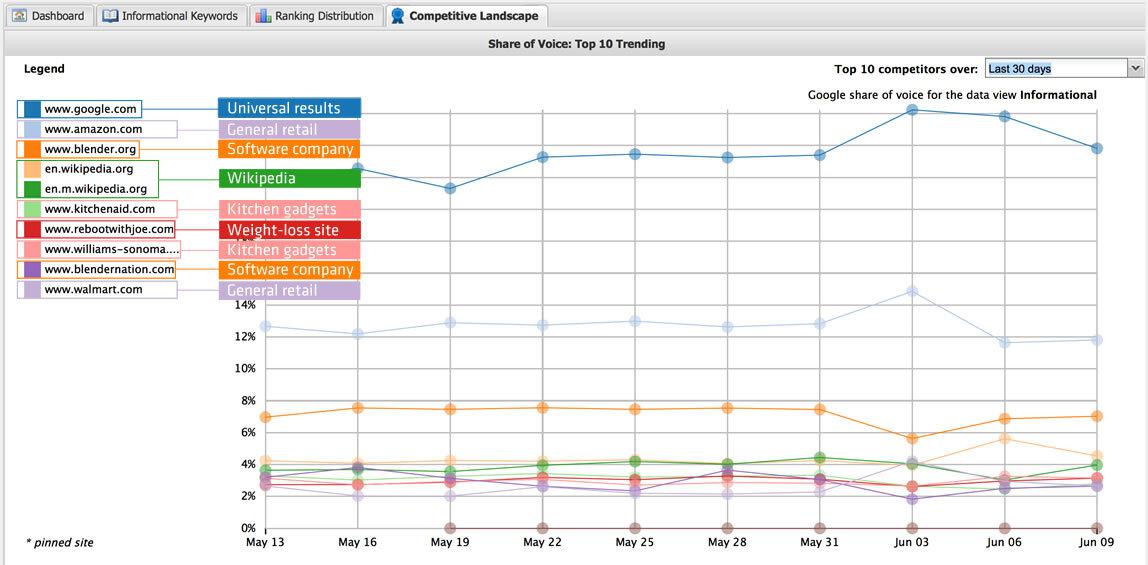
Task: Toggle the www.walmart.com legend series
Action: coord(93,289)
